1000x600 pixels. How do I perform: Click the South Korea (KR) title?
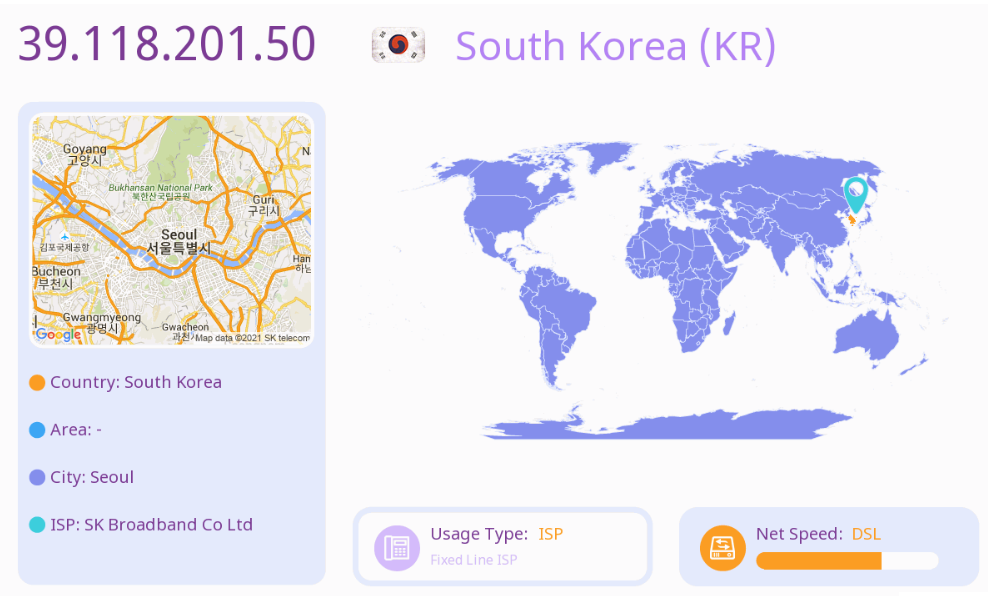[x=615, y=46]
